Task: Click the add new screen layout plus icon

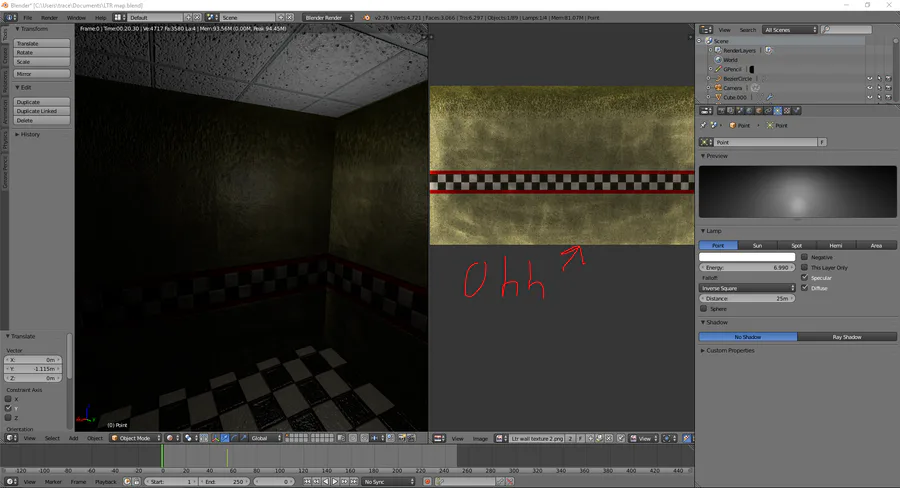Action: 188,18
